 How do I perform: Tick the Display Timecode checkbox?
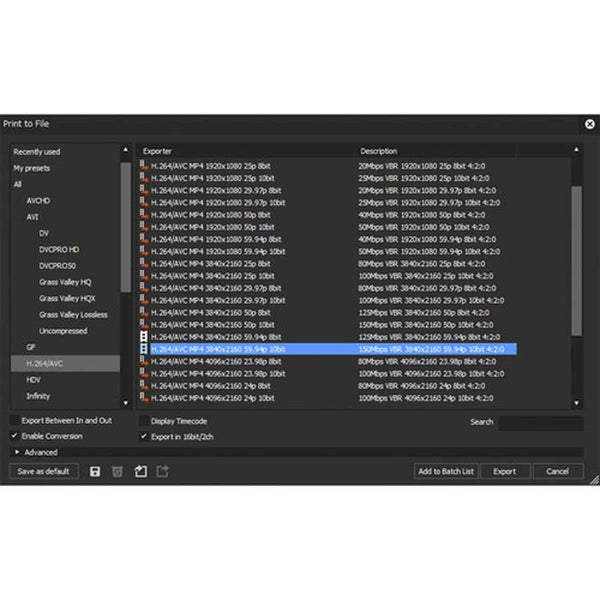click(x=144, y=421)
